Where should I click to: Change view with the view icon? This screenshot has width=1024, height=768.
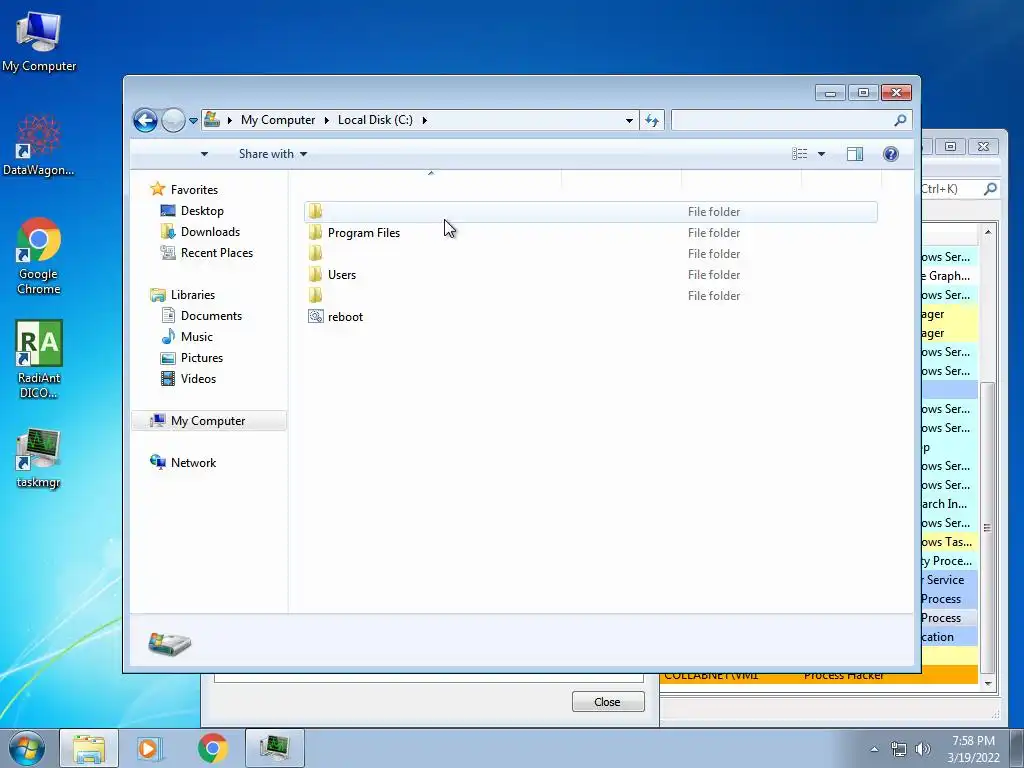coord(800,154)
